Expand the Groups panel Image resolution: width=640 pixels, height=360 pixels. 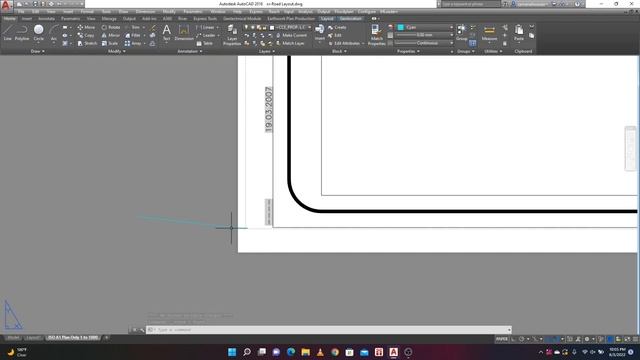[466, 51]
